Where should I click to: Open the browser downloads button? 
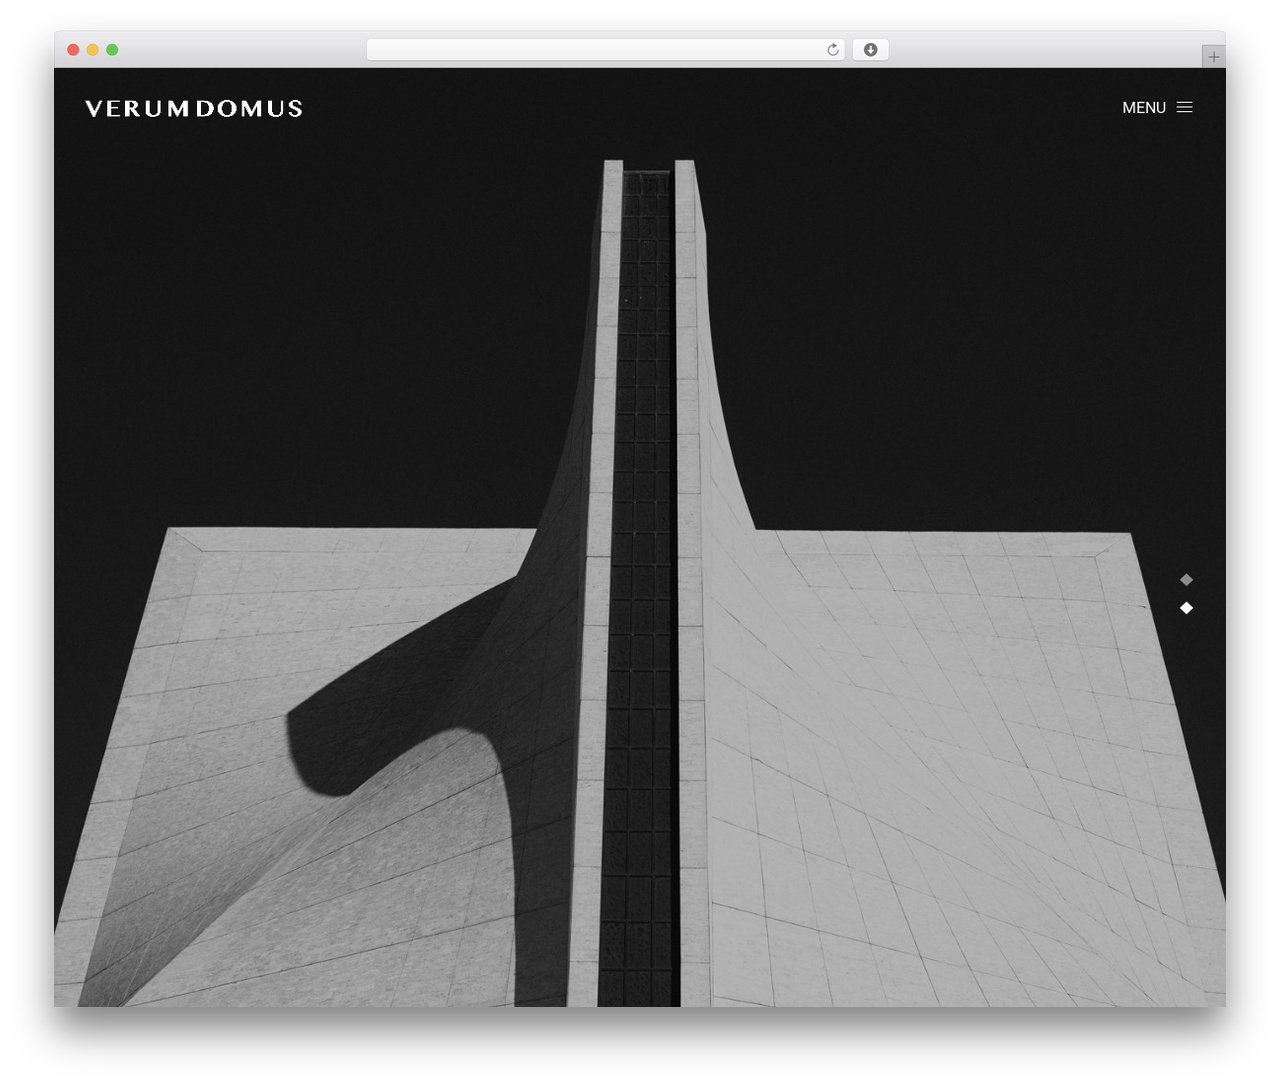870,50
